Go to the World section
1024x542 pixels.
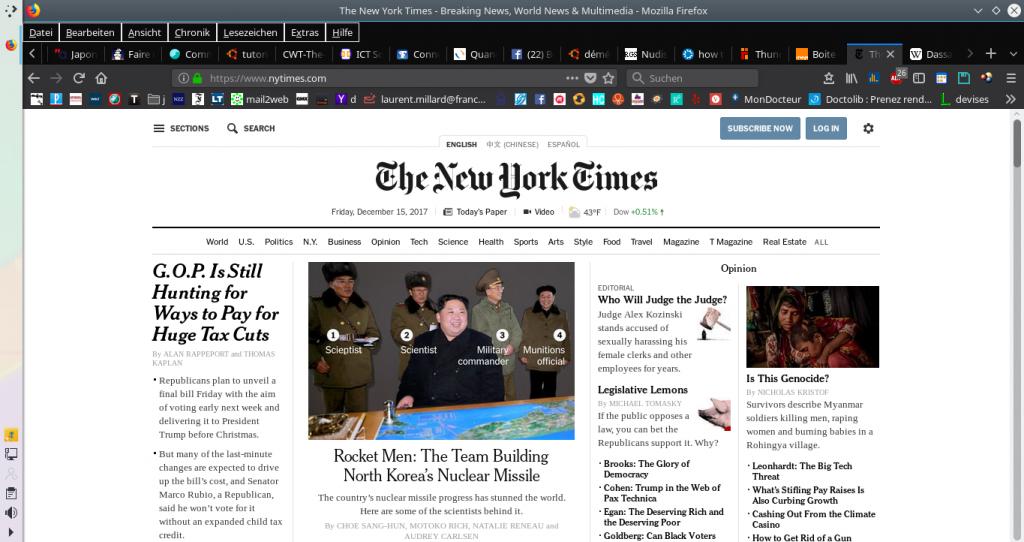217,242
